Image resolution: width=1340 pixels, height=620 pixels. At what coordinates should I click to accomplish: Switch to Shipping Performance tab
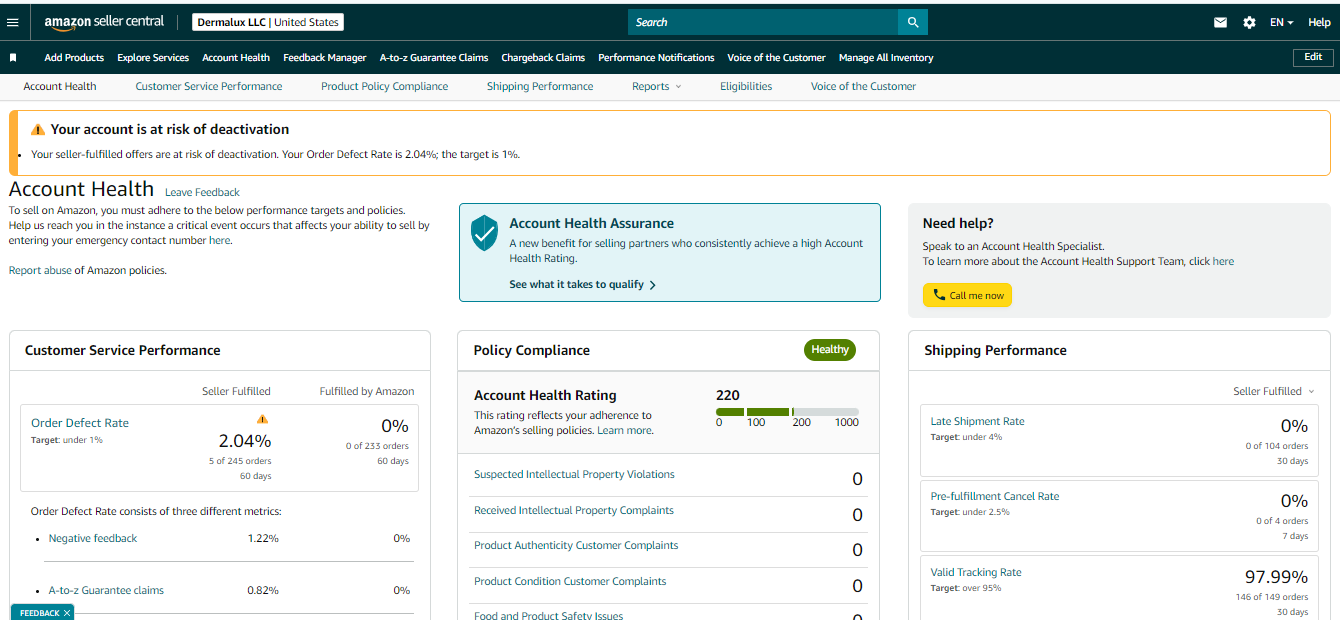pos(540,86)
